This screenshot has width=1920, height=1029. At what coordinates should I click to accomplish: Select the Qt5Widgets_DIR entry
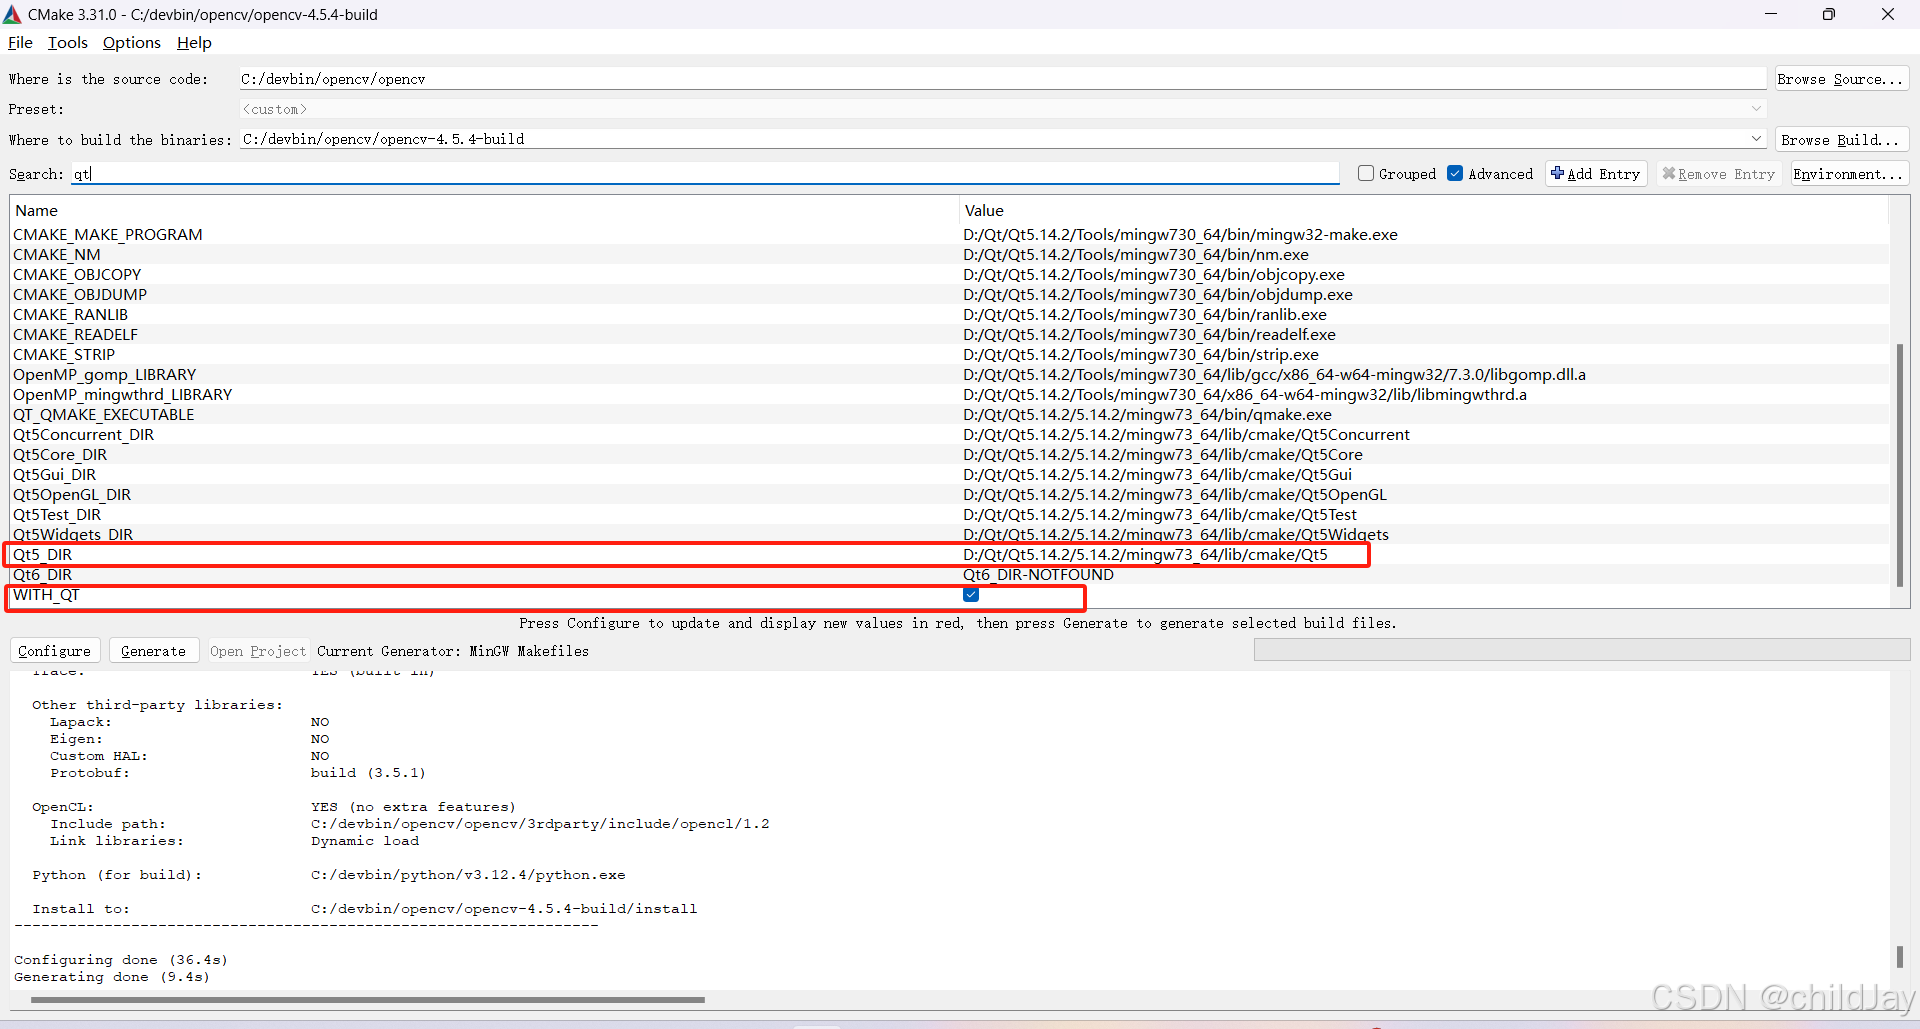73,535
